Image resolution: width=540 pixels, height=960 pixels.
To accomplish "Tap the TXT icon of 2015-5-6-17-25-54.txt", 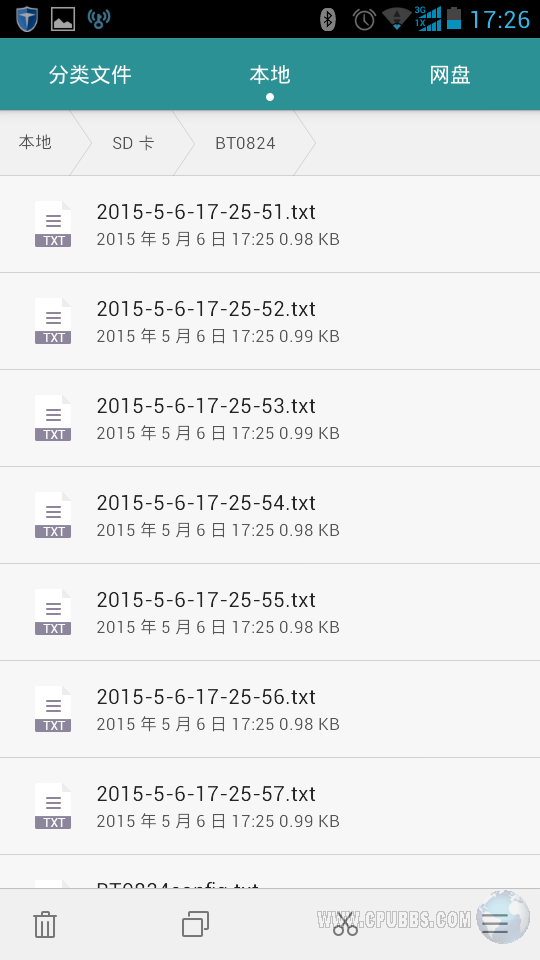I will coord(53,515).
